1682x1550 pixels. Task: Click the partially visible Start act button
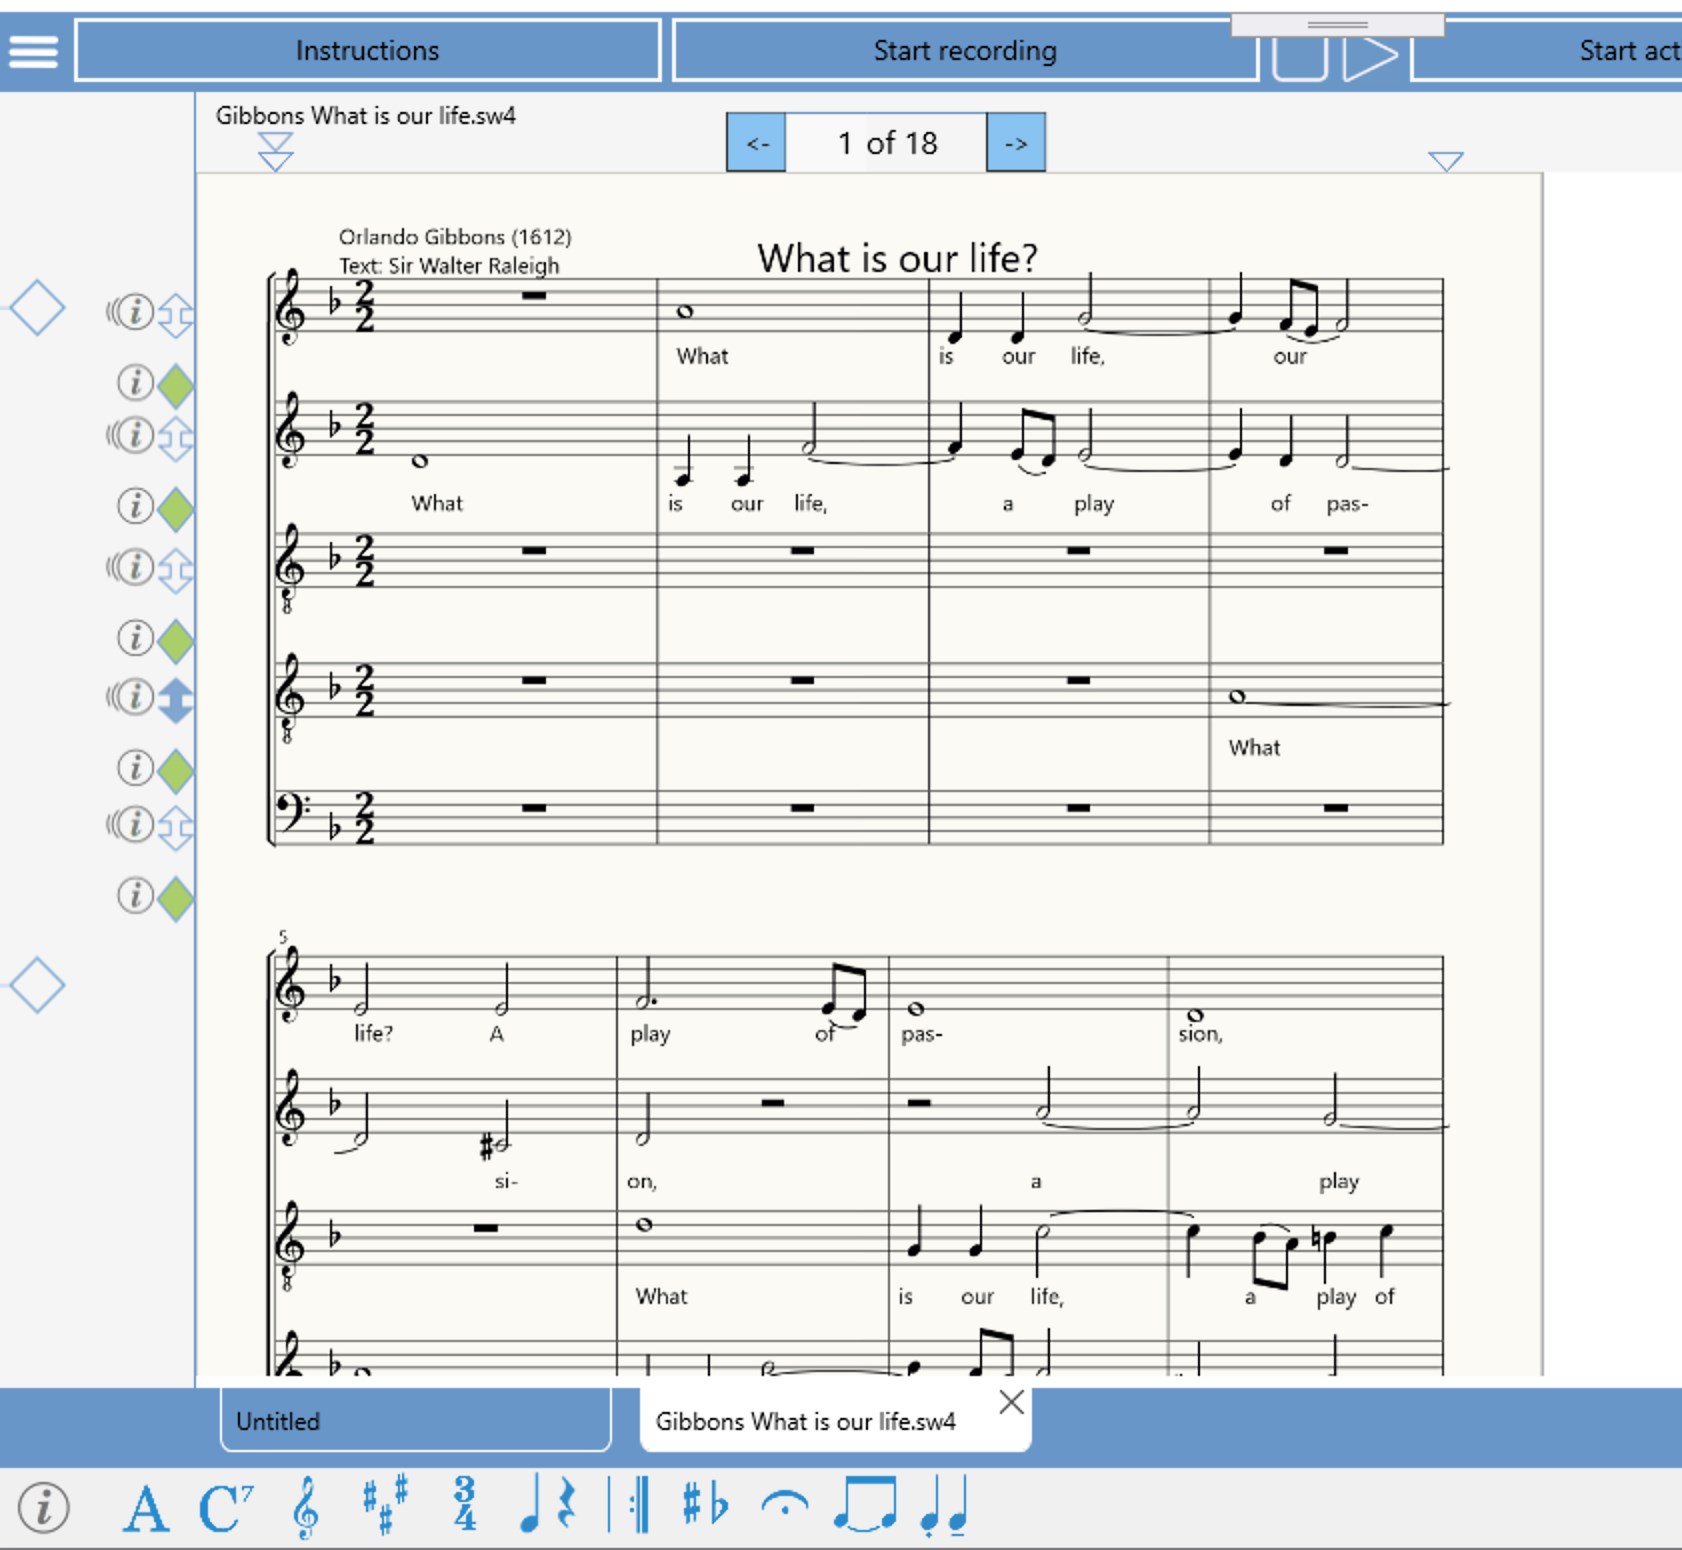tap(1548, 51)
